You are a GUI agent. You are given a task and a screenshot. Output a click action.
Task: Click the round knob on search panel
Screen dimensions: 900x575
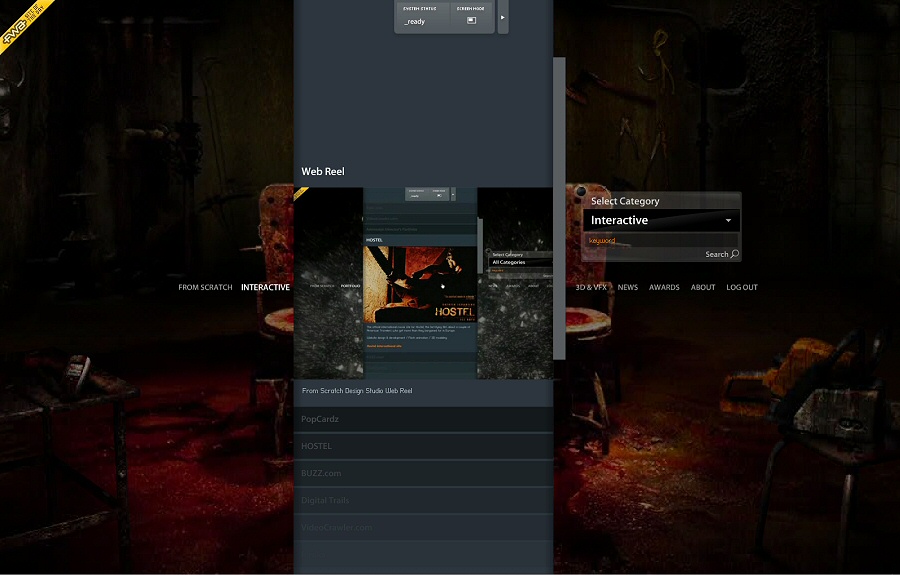pyautogui.click(x=580, y=192)
